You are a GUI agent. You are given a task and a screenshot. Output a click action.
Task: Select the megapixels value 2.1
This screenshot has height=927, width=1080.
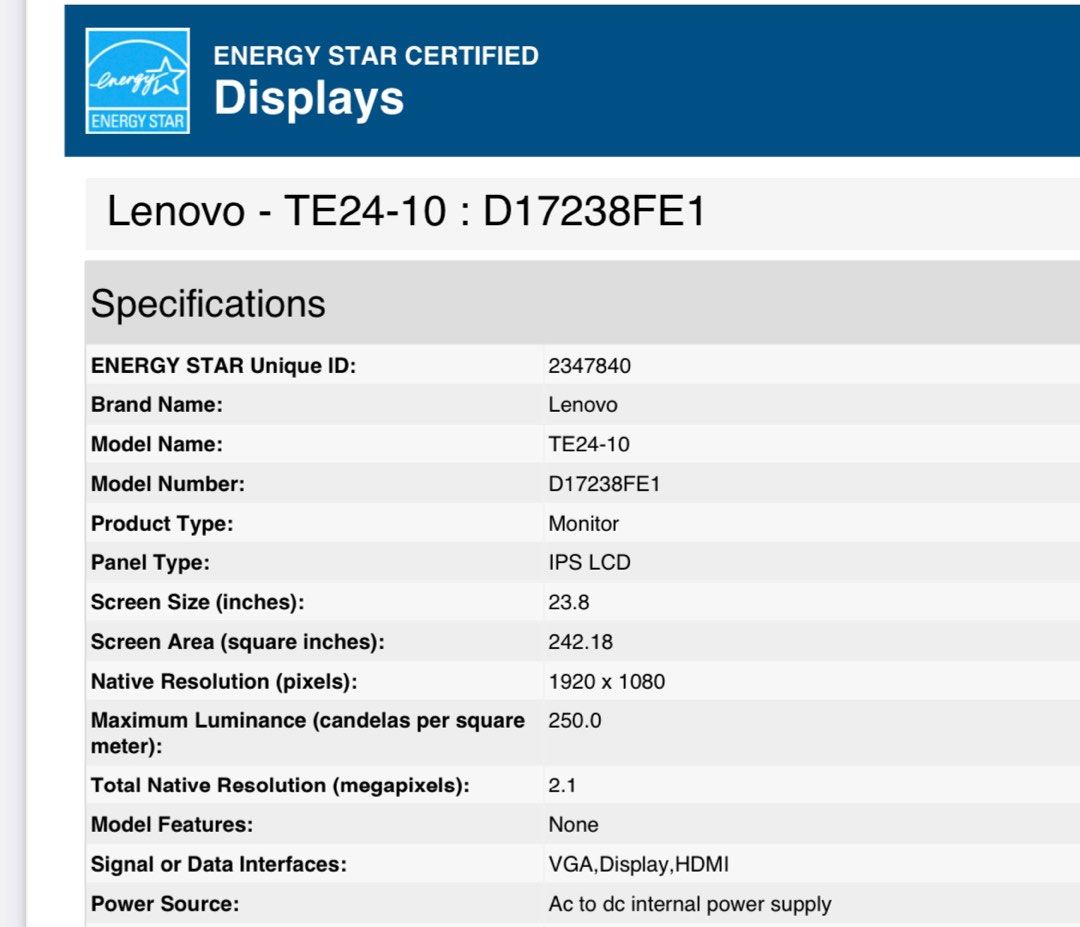[x=562, y=786]
